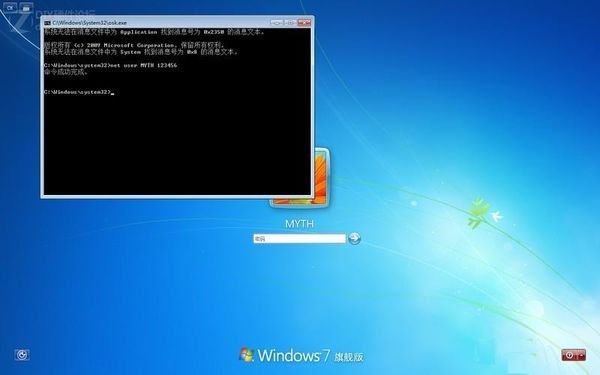
Task: Click the MYTH password input field
Action: [x=299, y=238]
